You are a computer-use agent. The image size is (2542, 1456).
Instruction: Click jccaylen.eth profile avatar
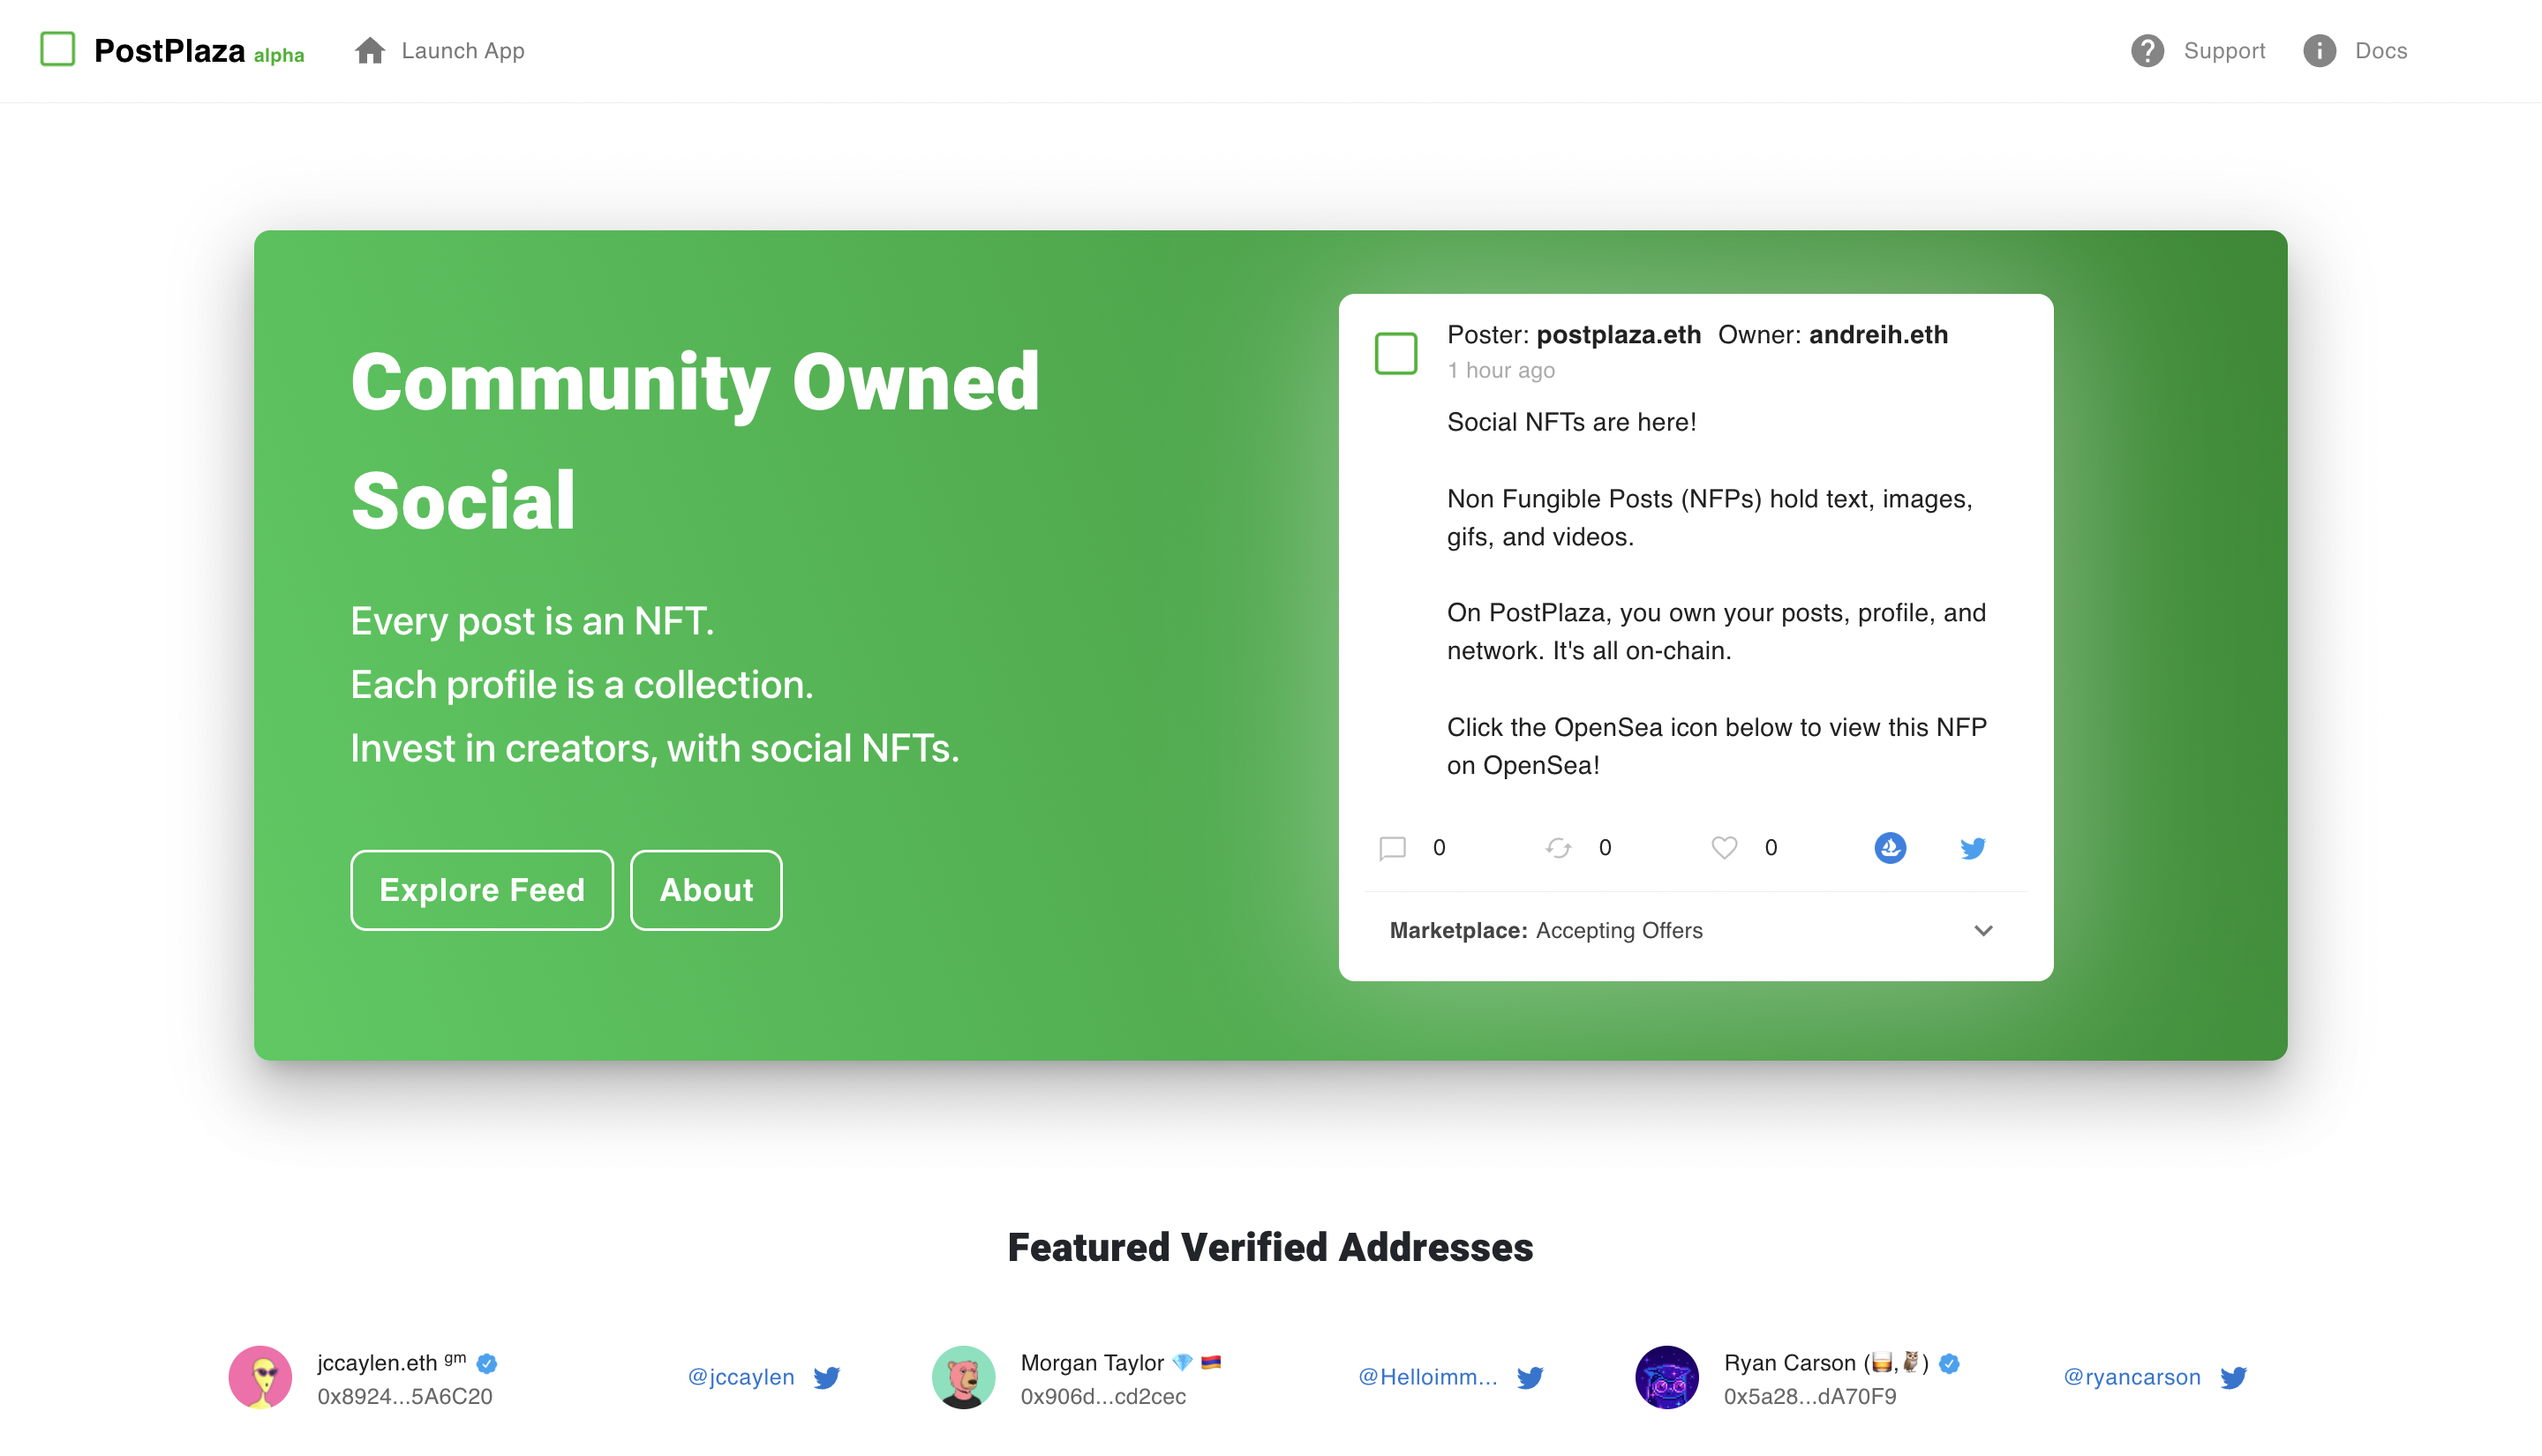(260, 1377)
